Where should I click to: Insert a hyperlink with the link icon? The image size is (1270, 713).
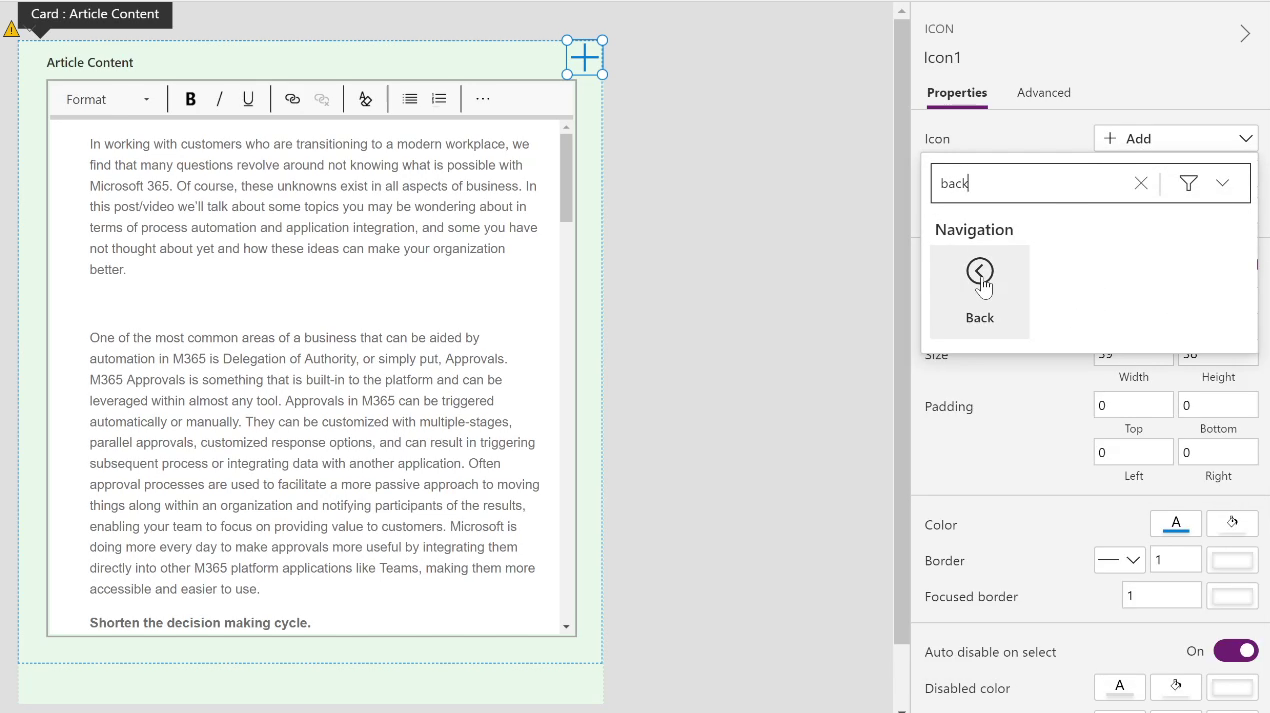pyautogui.click(x=292, y=99)
